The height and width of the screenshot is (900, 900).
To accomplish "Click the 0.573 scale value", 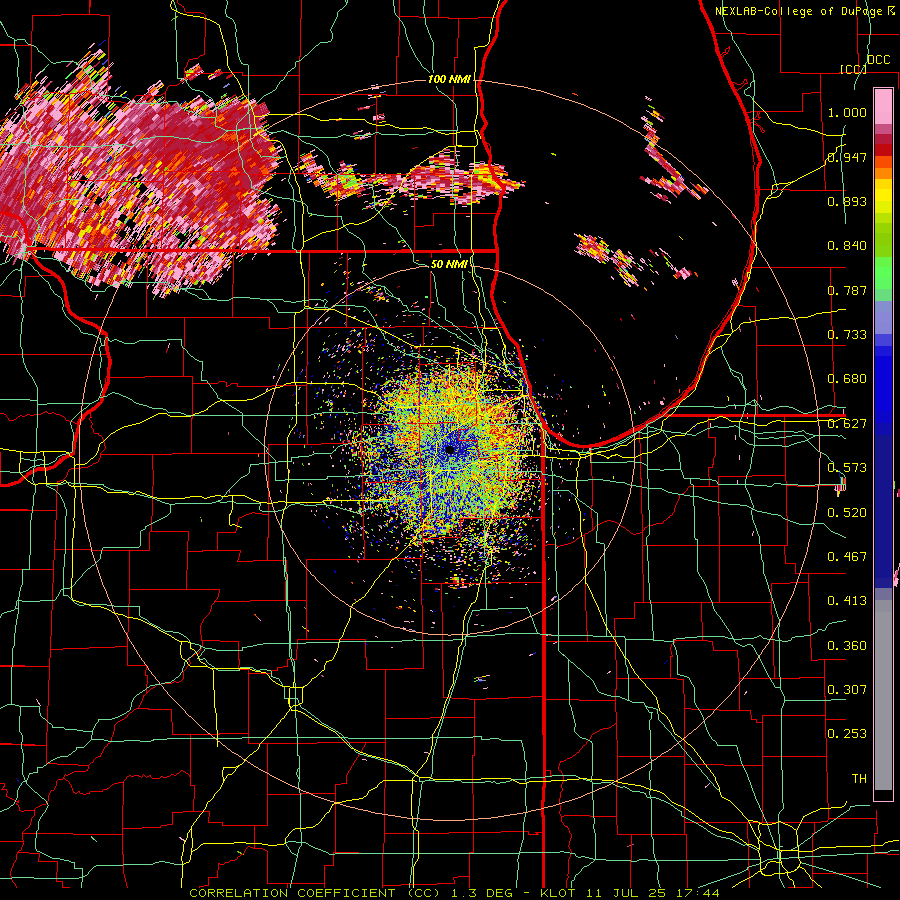I will pyautogui.click(x=847, y=468).
